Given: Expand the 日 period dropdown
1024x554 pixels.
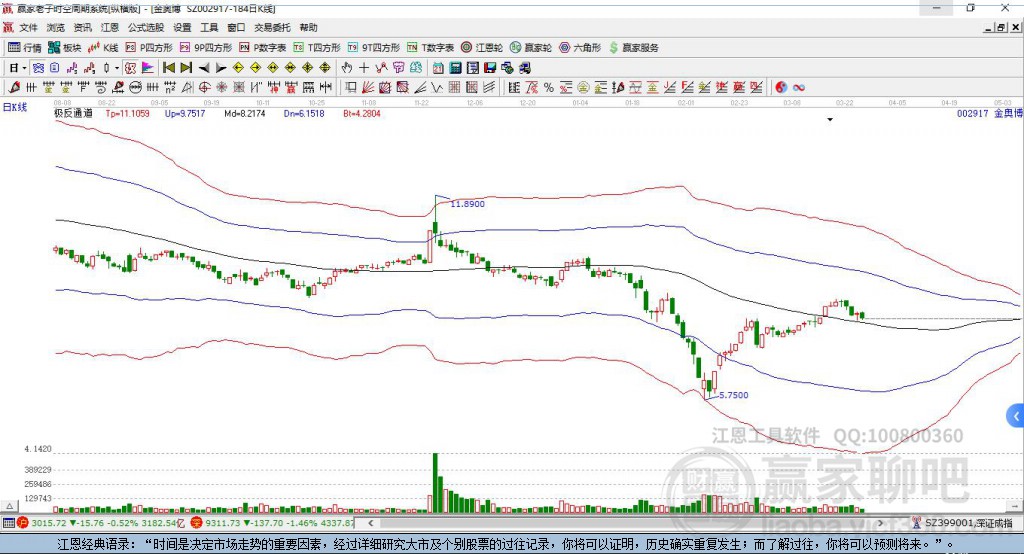Looking at the screenshot, I should tap(24, 68).
